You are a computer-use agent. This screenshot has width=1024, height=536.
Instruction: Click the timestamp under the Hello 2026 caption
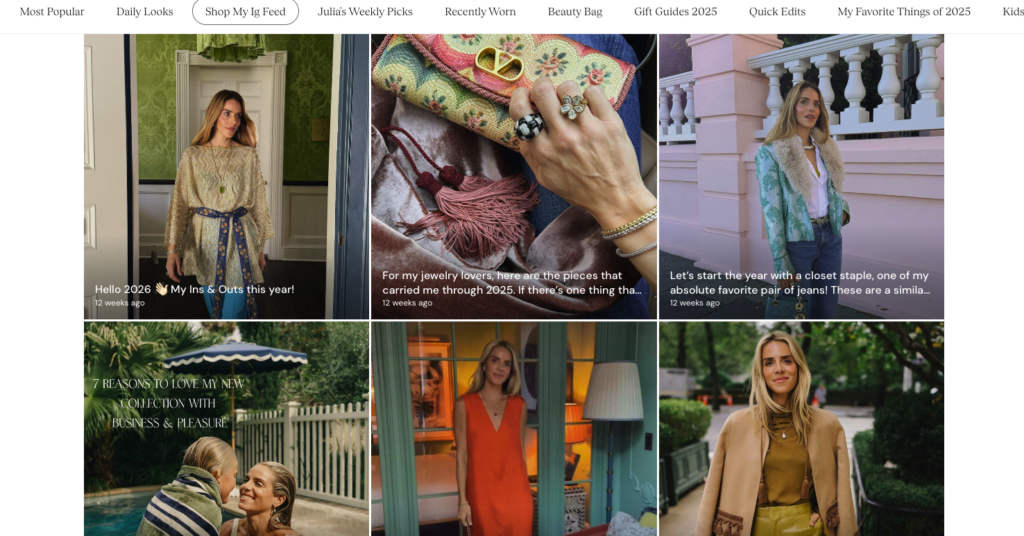(120, 303)
